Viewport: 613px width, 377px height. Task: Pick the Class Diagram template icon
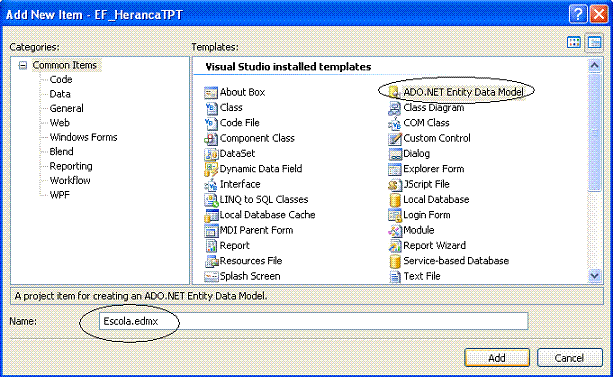click(394, 108)
